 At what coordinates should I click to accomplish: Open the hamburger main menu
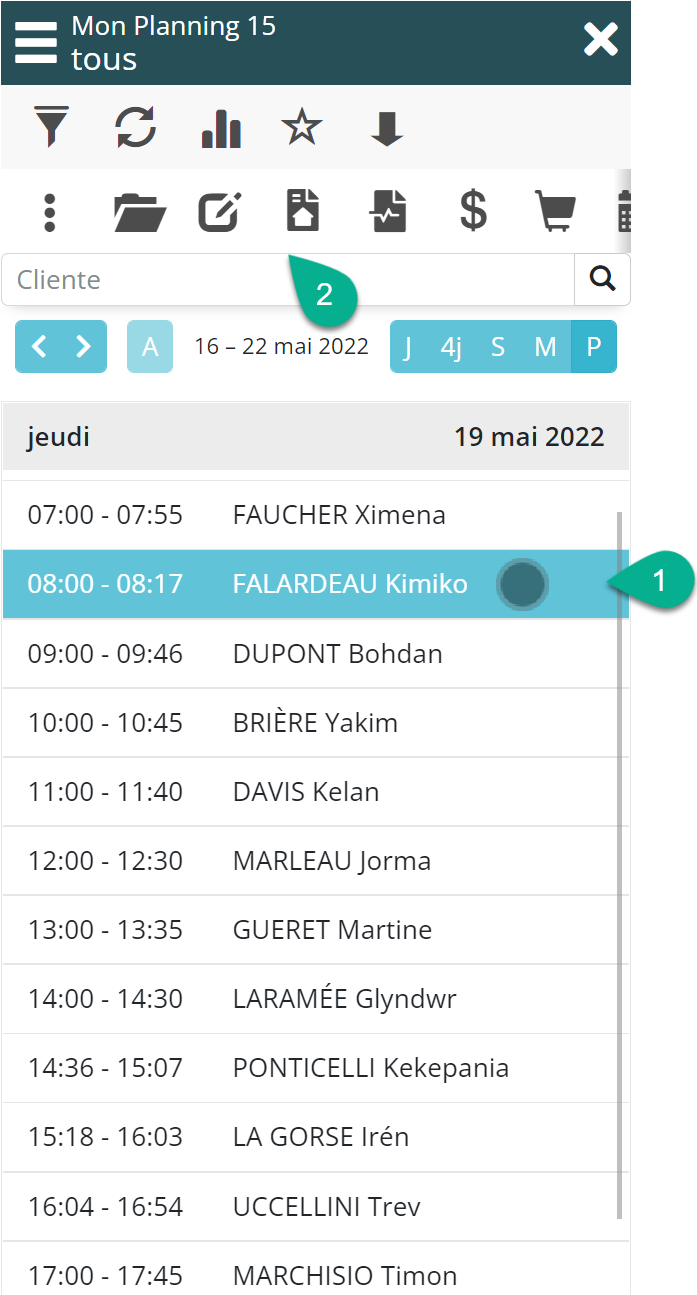(x=36, y=41)
